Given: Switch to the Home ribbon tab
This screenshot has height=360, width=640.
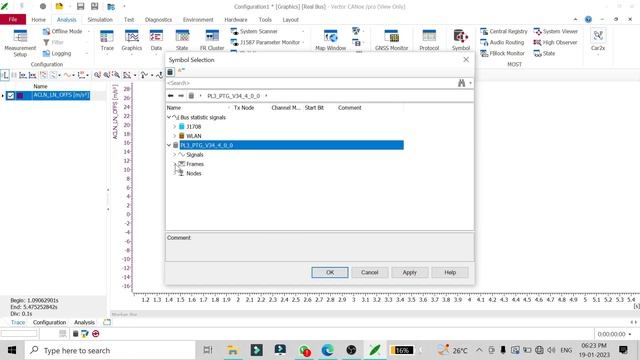Looking at the screenshot, I should (x=39, y=20).
